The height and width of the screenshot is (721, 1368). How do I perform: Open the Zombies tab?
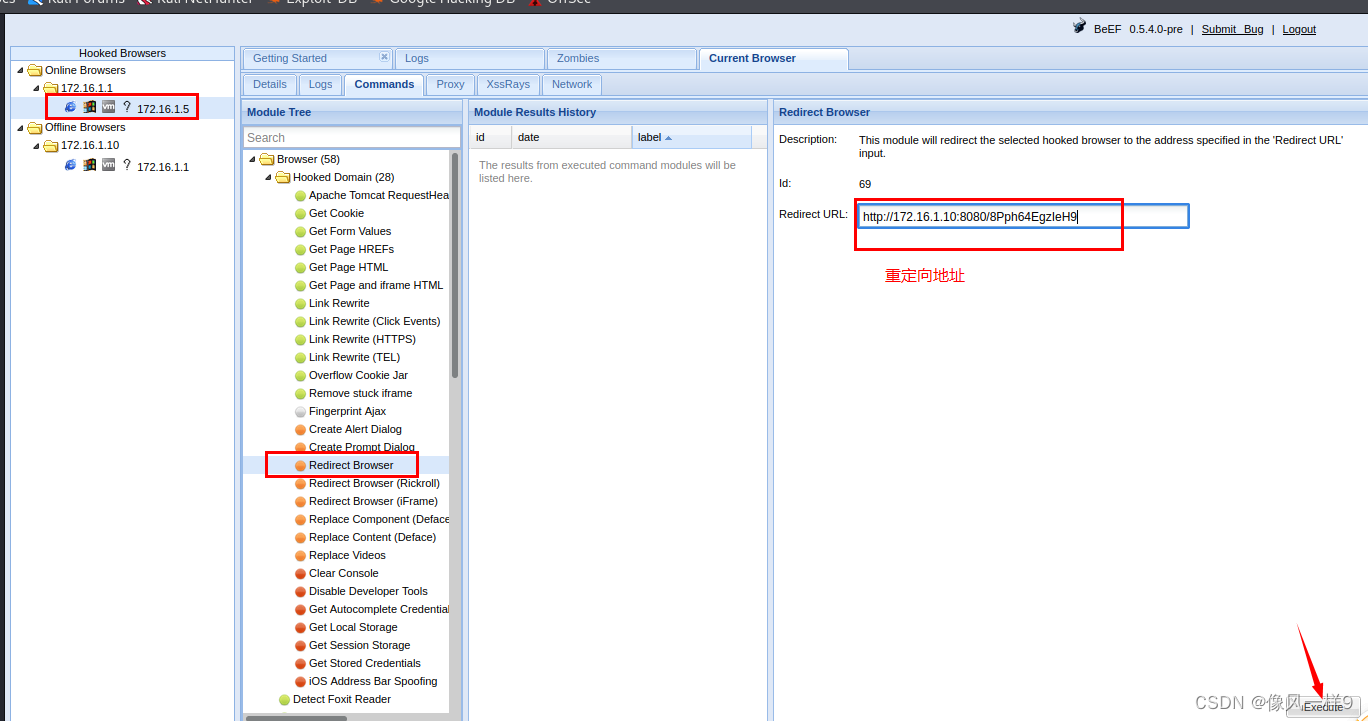pyautogui.click(x=621, y=58)
